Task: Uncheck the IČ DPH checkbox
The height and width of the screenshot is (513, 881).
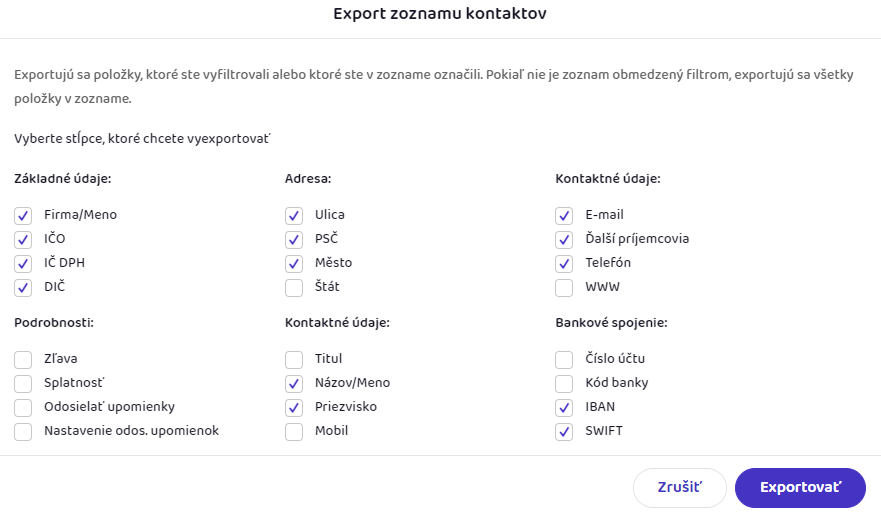Action: (24, 263)
